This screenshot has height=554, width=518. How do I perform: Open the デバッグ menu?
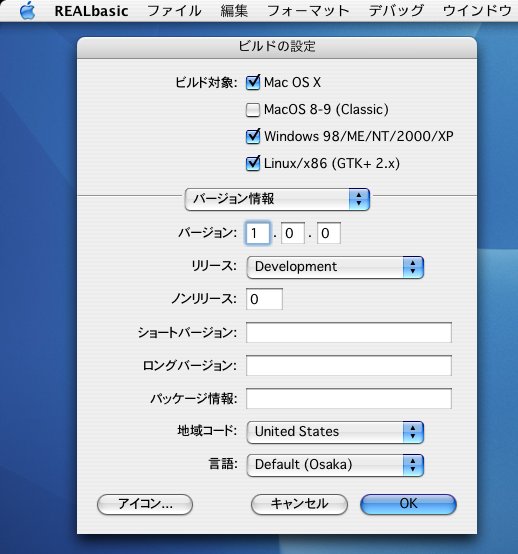pos(396,11)
